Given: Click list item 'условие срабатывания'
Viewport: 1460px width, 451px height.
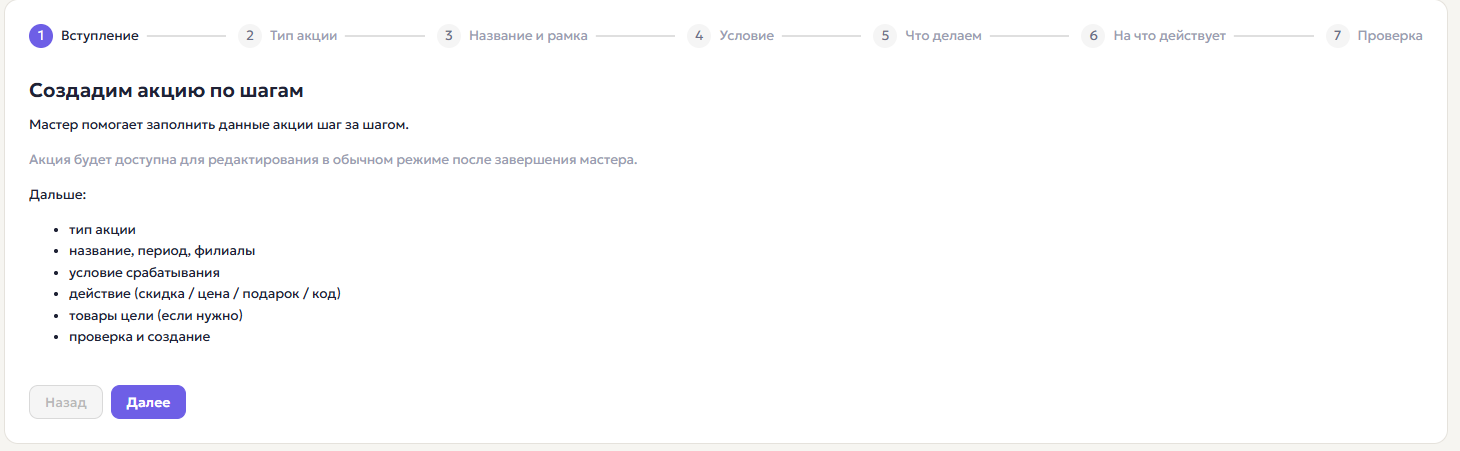Looking at the screenshot, I should (144, 272).
